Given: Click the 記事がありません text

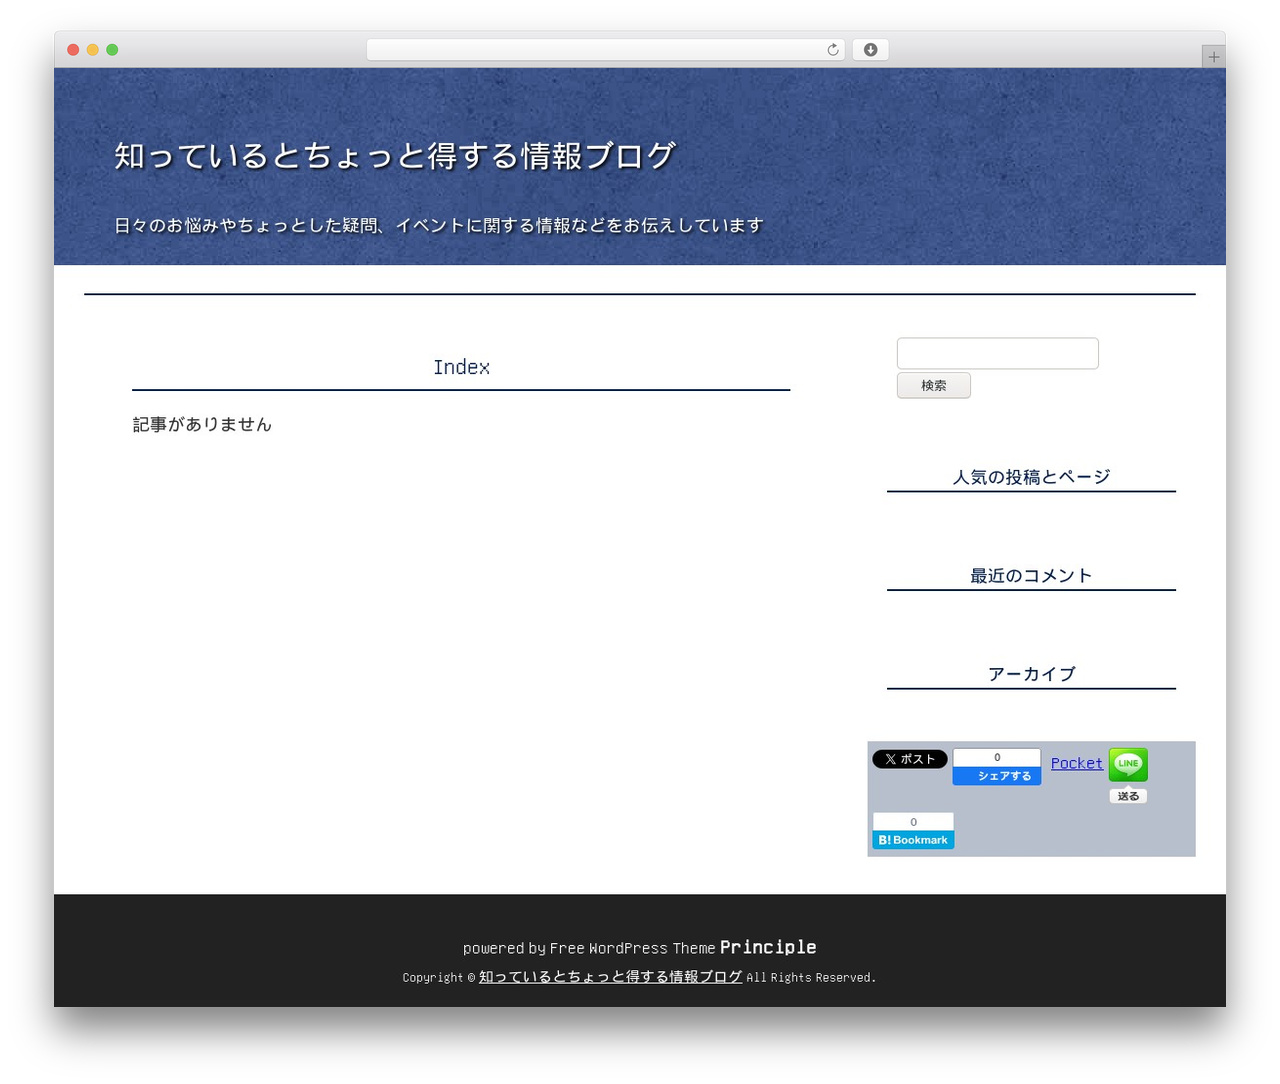Looking at the screenshot, I should click(202, 424).
